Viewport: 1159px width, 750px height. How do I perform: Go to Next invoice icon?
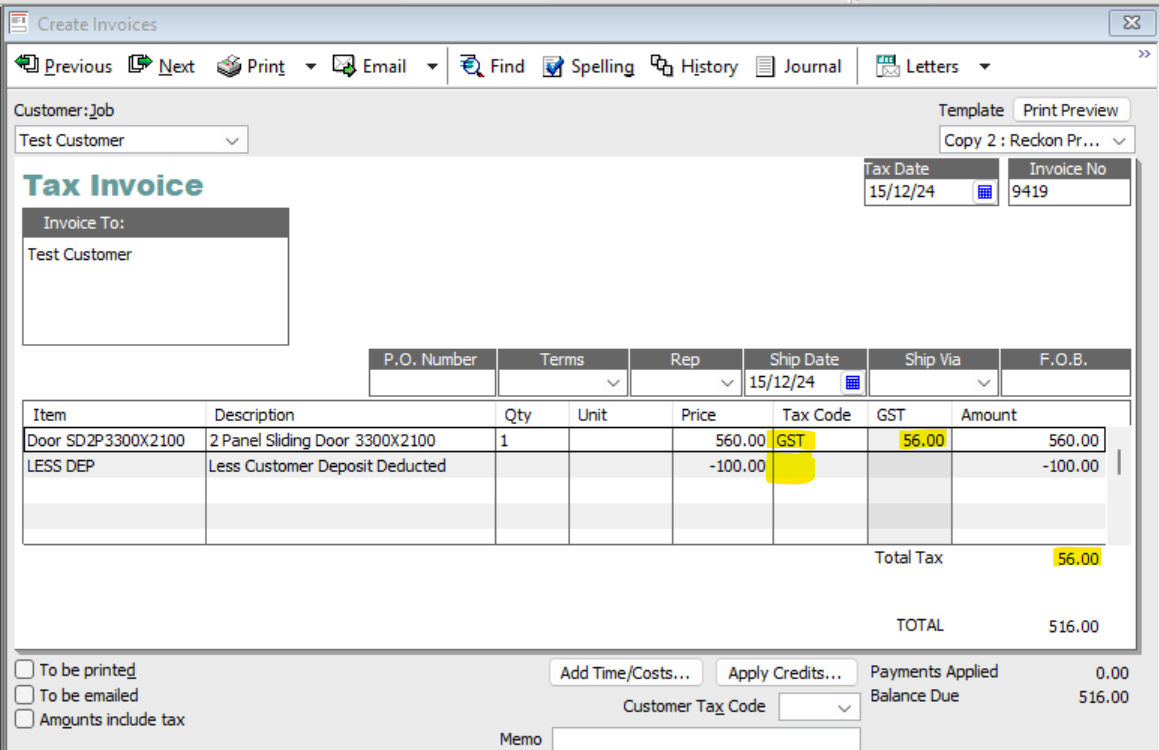point(140,65)
